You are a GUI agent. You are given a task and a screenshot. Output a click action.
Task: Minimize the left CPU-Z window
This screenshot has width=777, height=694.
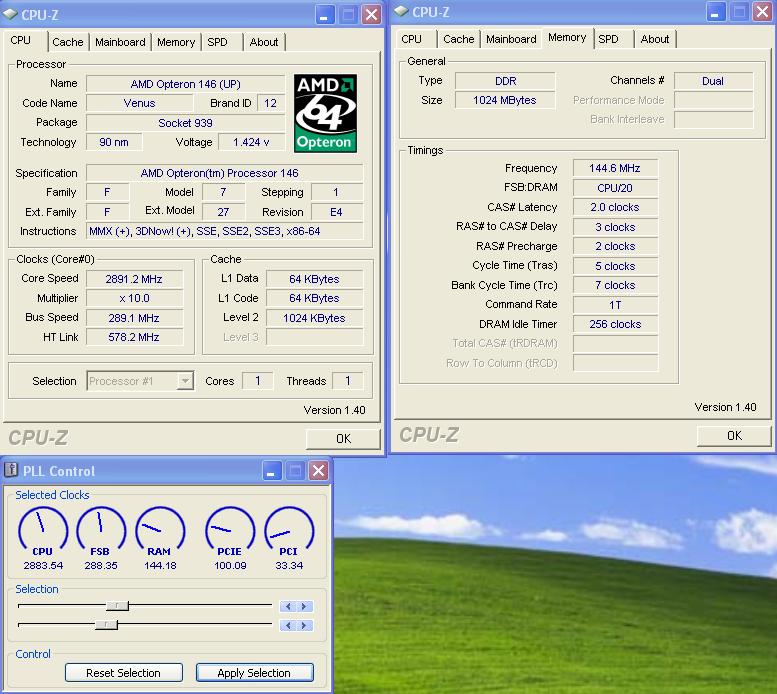coord(325,15)
